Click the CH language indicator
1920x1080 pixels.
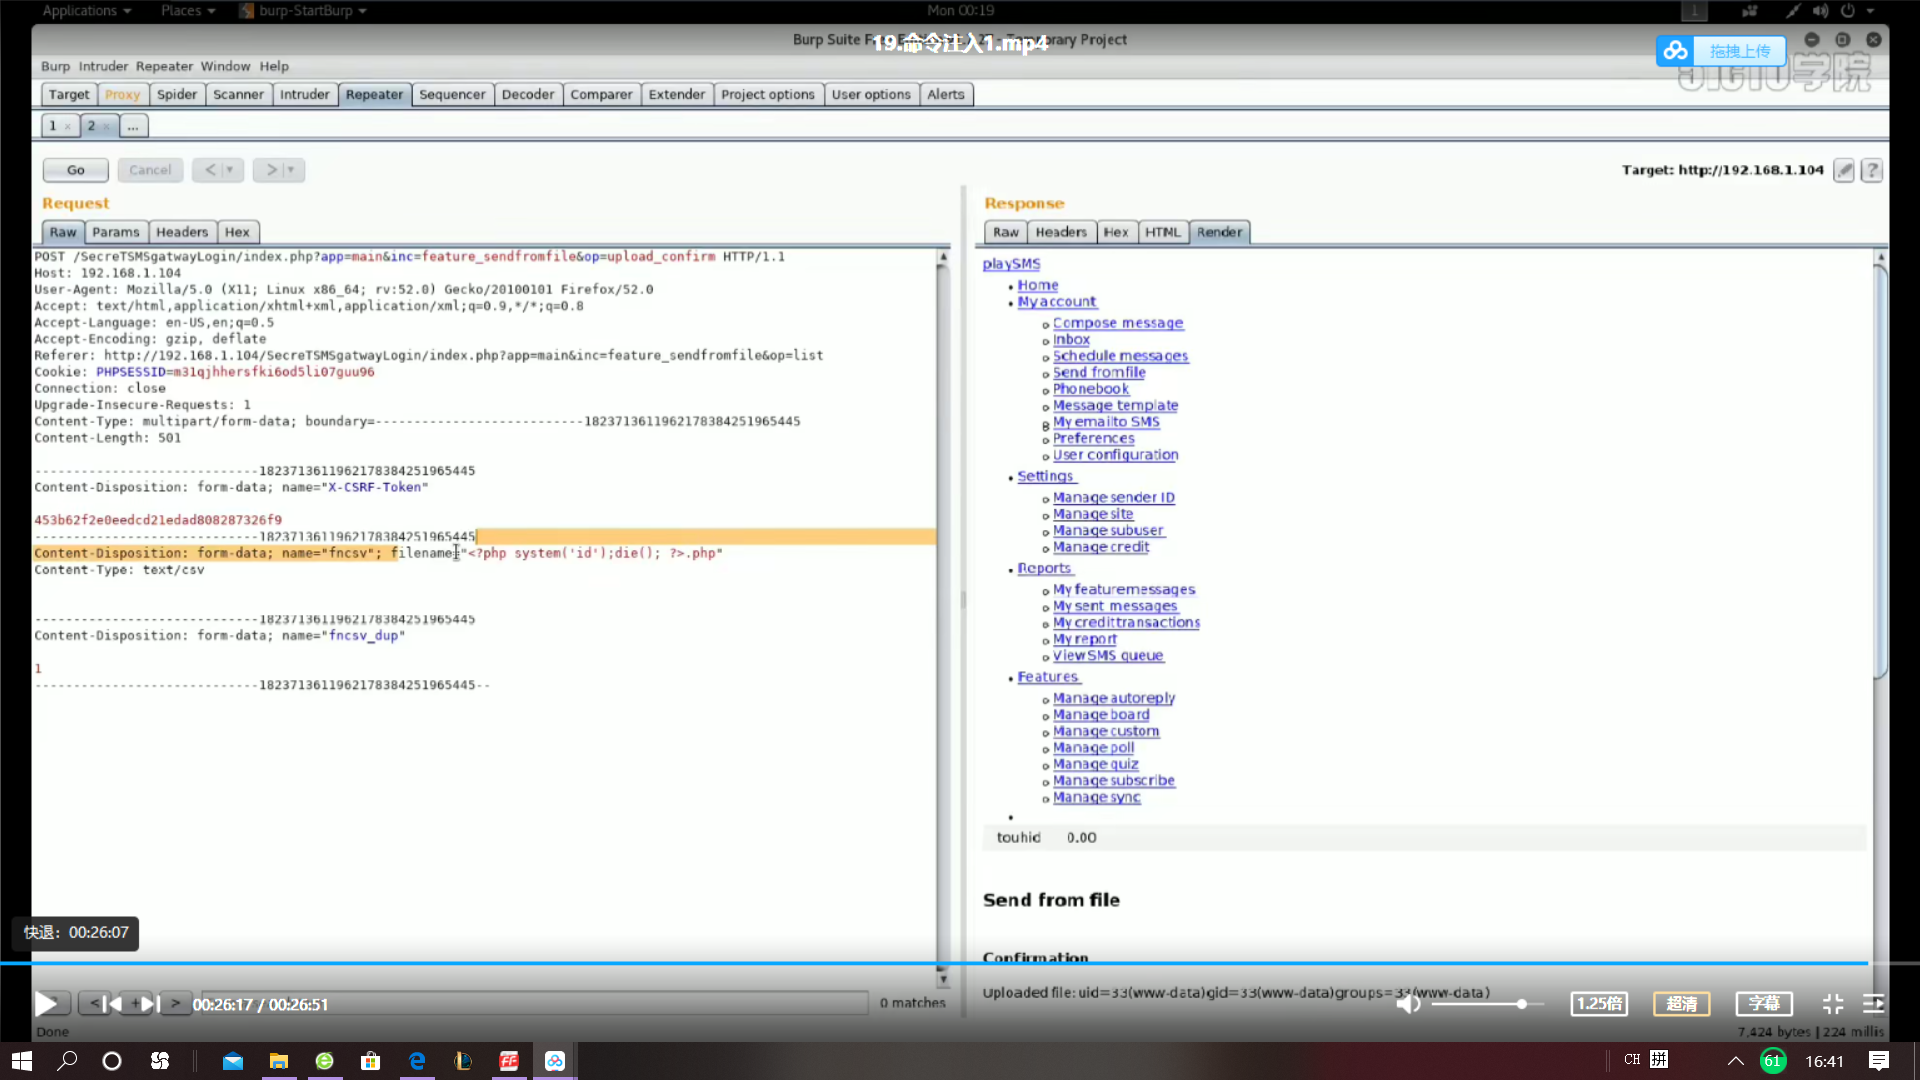[x=1632, y=1059]
